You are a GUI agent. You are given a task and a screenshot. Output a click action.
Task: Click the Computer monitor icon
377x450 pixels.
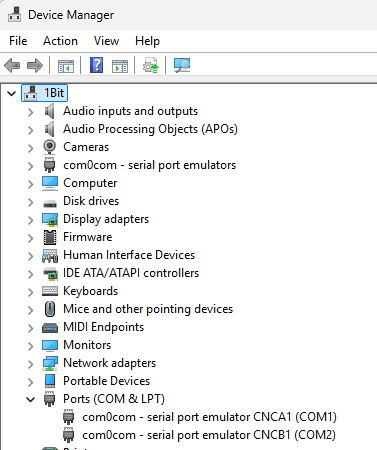pyautogui.click(x=50, y=183)
